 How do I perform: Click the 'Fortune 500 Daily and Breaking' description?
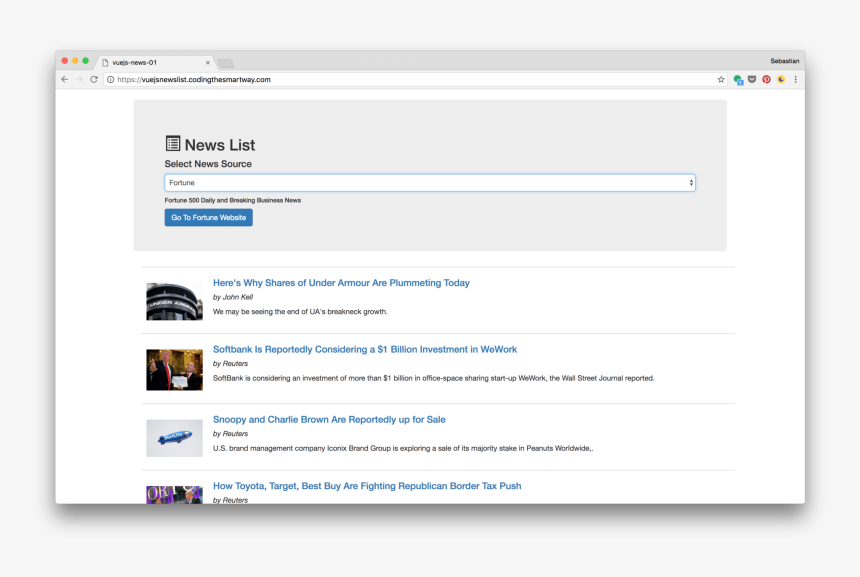pos(233,200)
